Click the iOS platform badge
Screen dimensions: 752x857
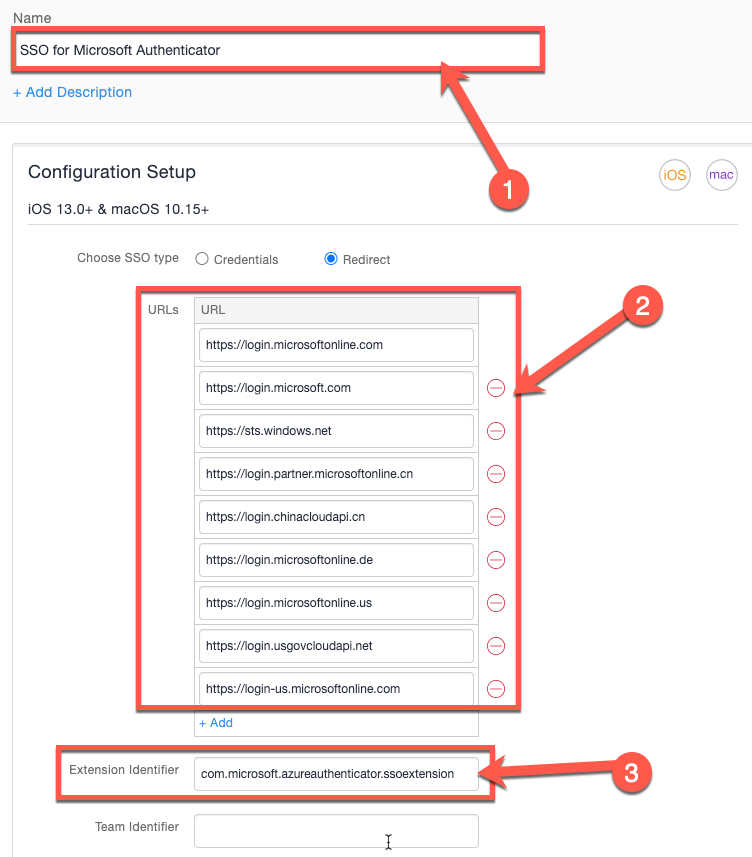(675, 174)
